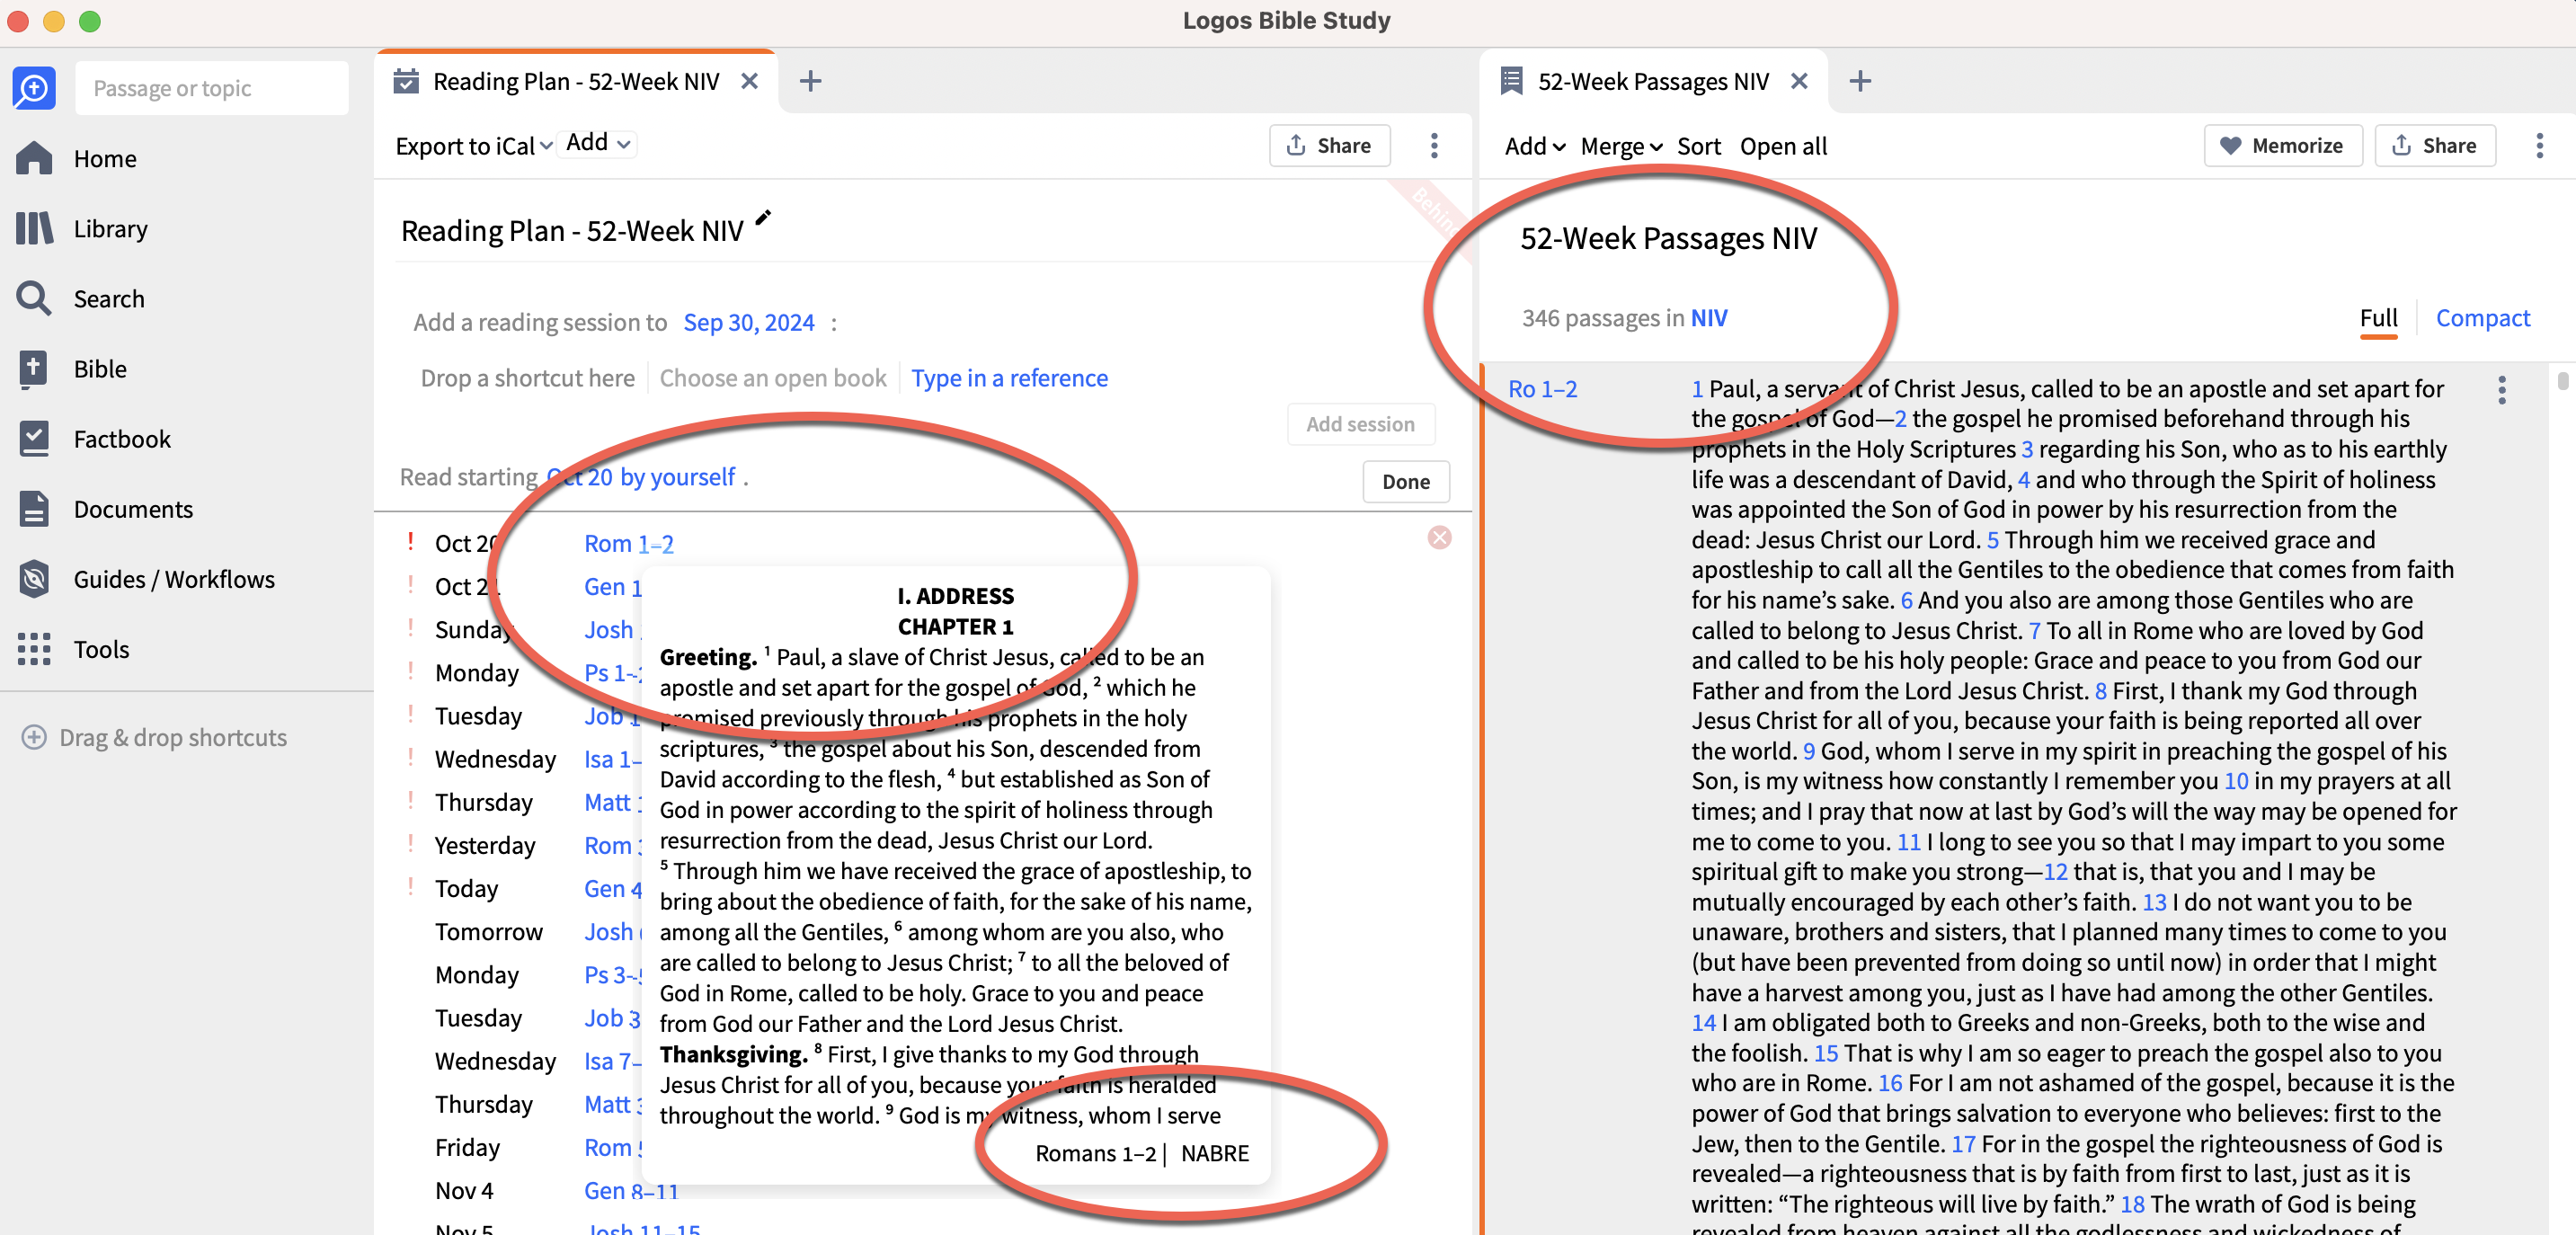2576x1235 pixels.
Task: Open the Search magnifier in sidebar
Action: 34,298
